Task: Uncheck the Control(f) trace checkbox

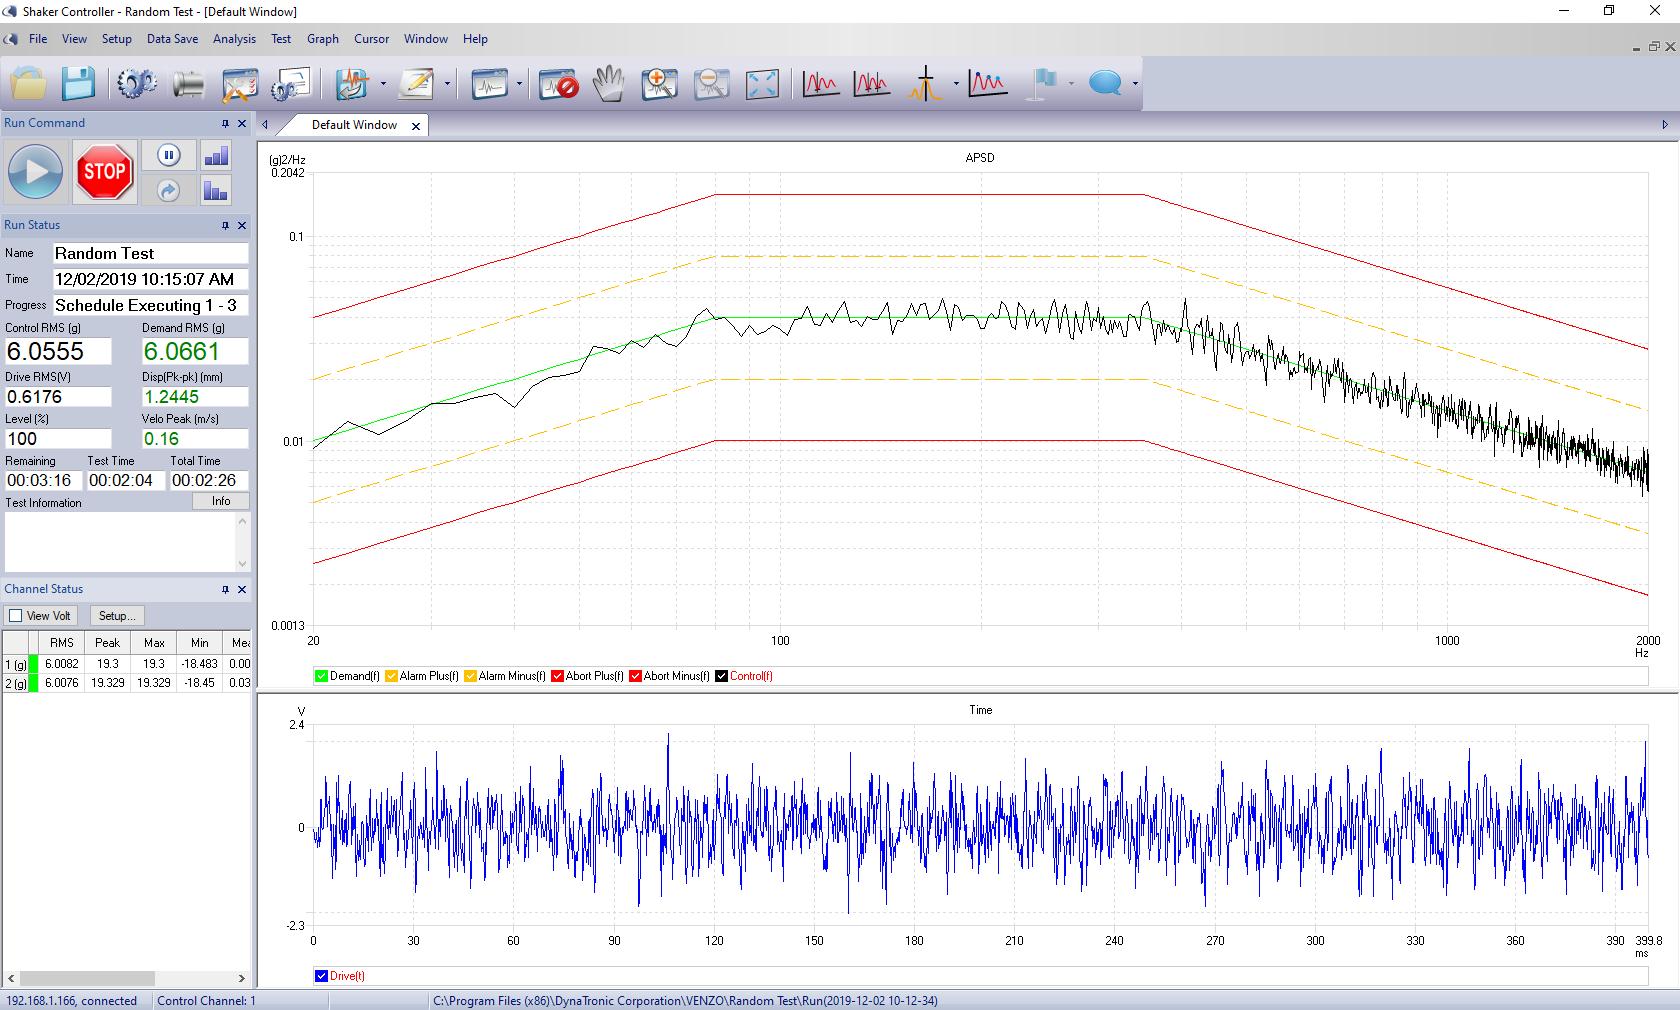Action: 721,676
